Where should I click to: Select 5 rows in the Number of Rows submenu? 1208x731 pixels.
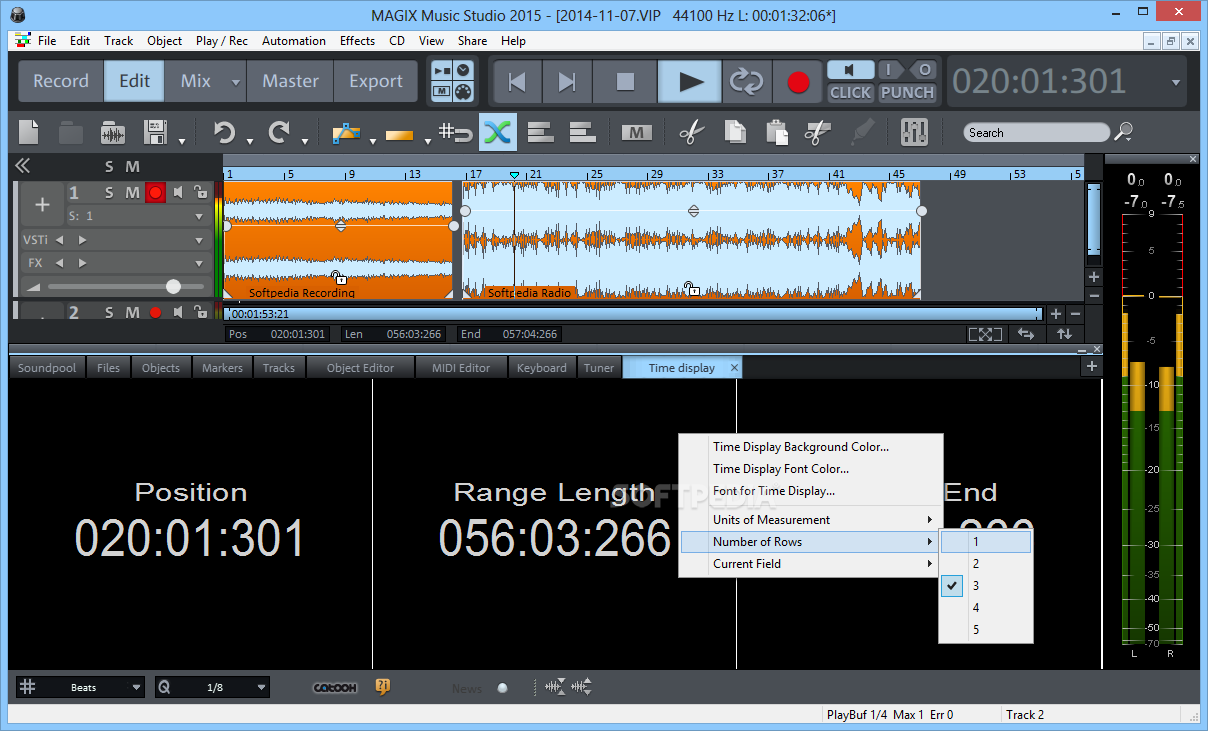coord(986,630)
